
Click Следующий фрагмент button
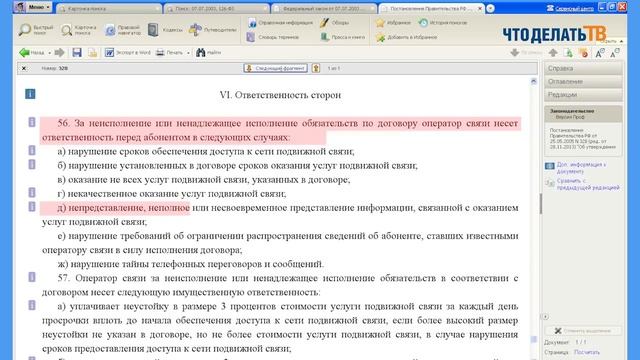click(276, 68)
